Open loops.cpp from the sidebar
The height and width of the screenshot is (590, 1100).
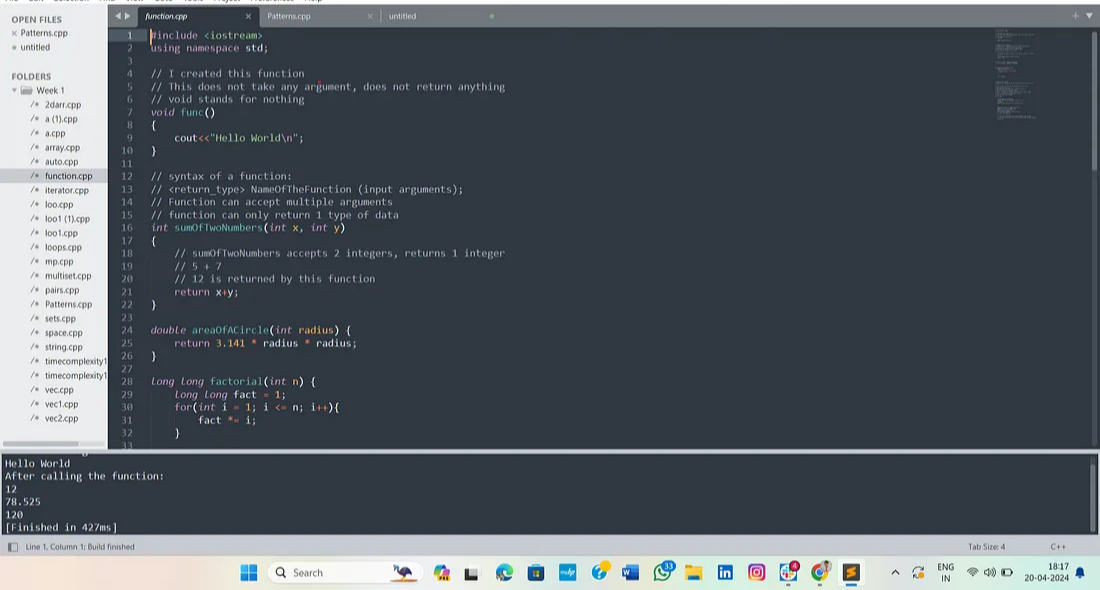pos(63,247)
